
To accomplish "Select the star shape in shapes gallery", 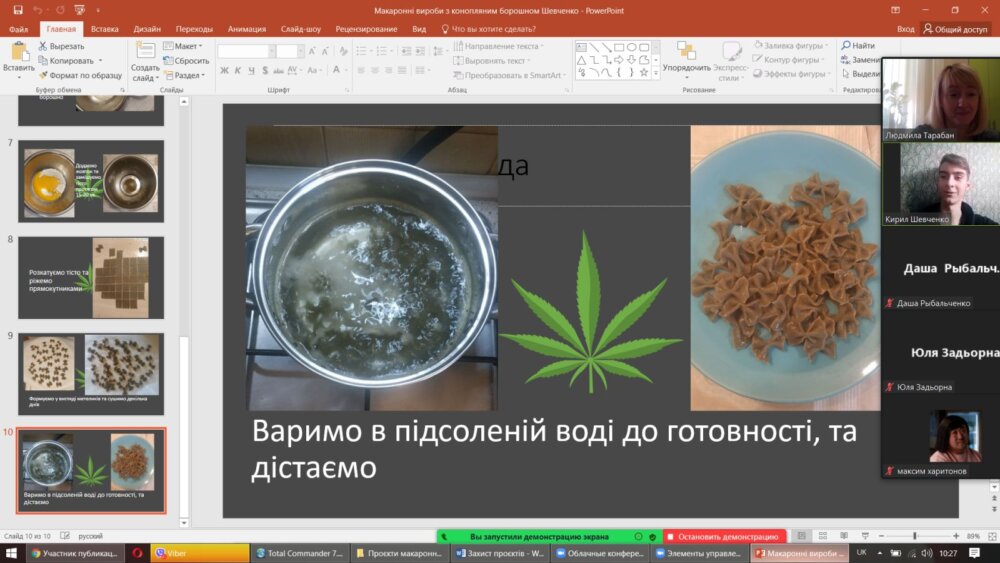I will [644, 73].
